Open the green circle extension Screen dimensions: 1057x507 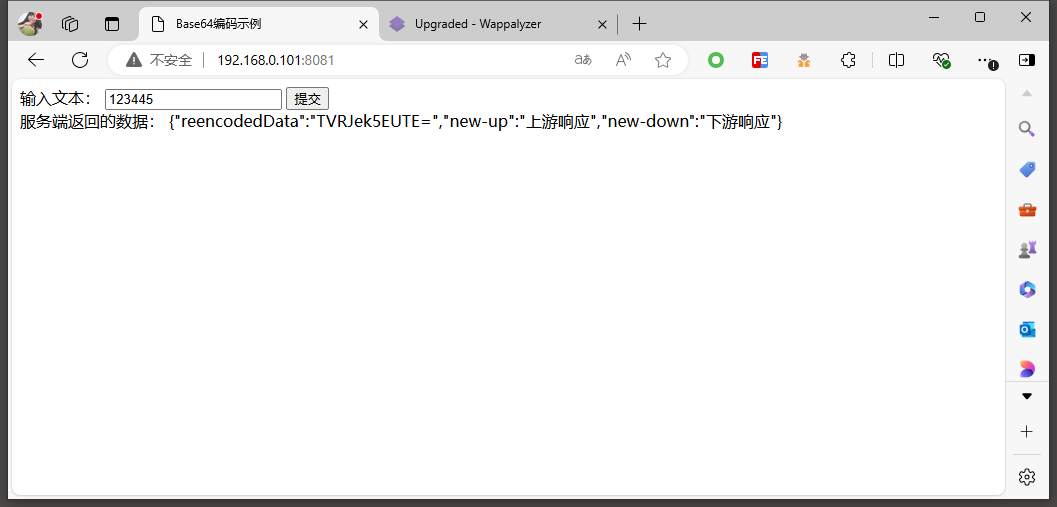click(x=716, y=60)
